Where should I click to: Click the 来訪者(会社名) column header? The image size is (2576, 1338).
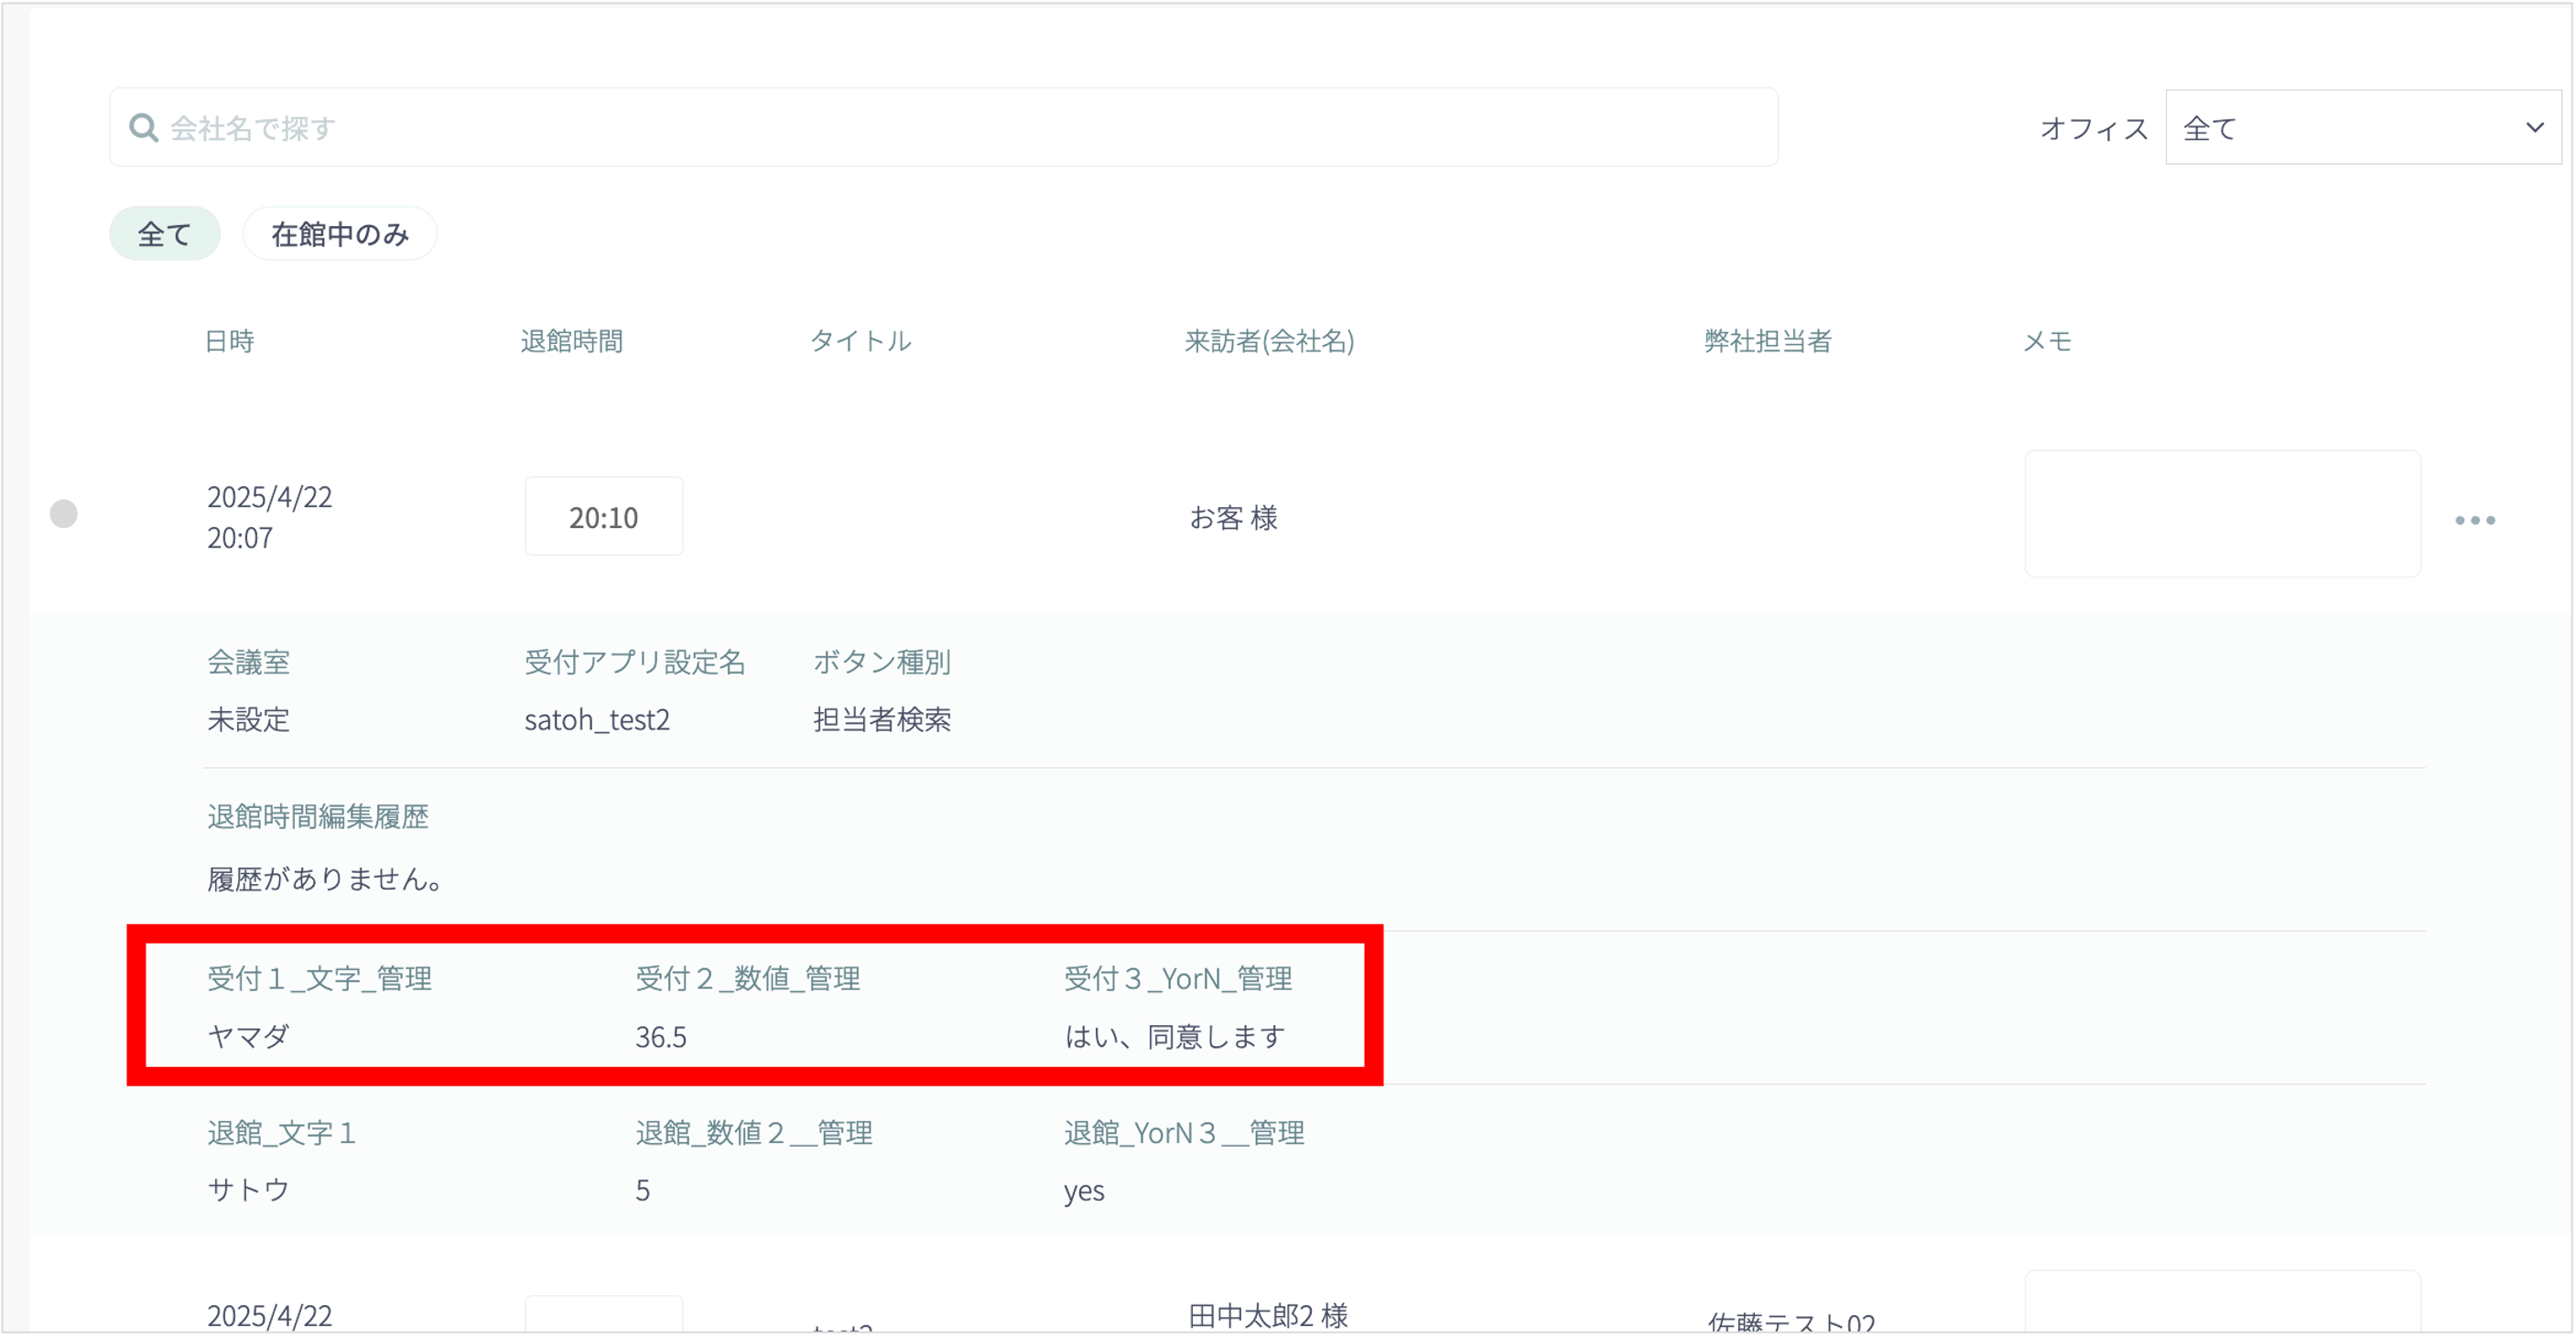1270,342
